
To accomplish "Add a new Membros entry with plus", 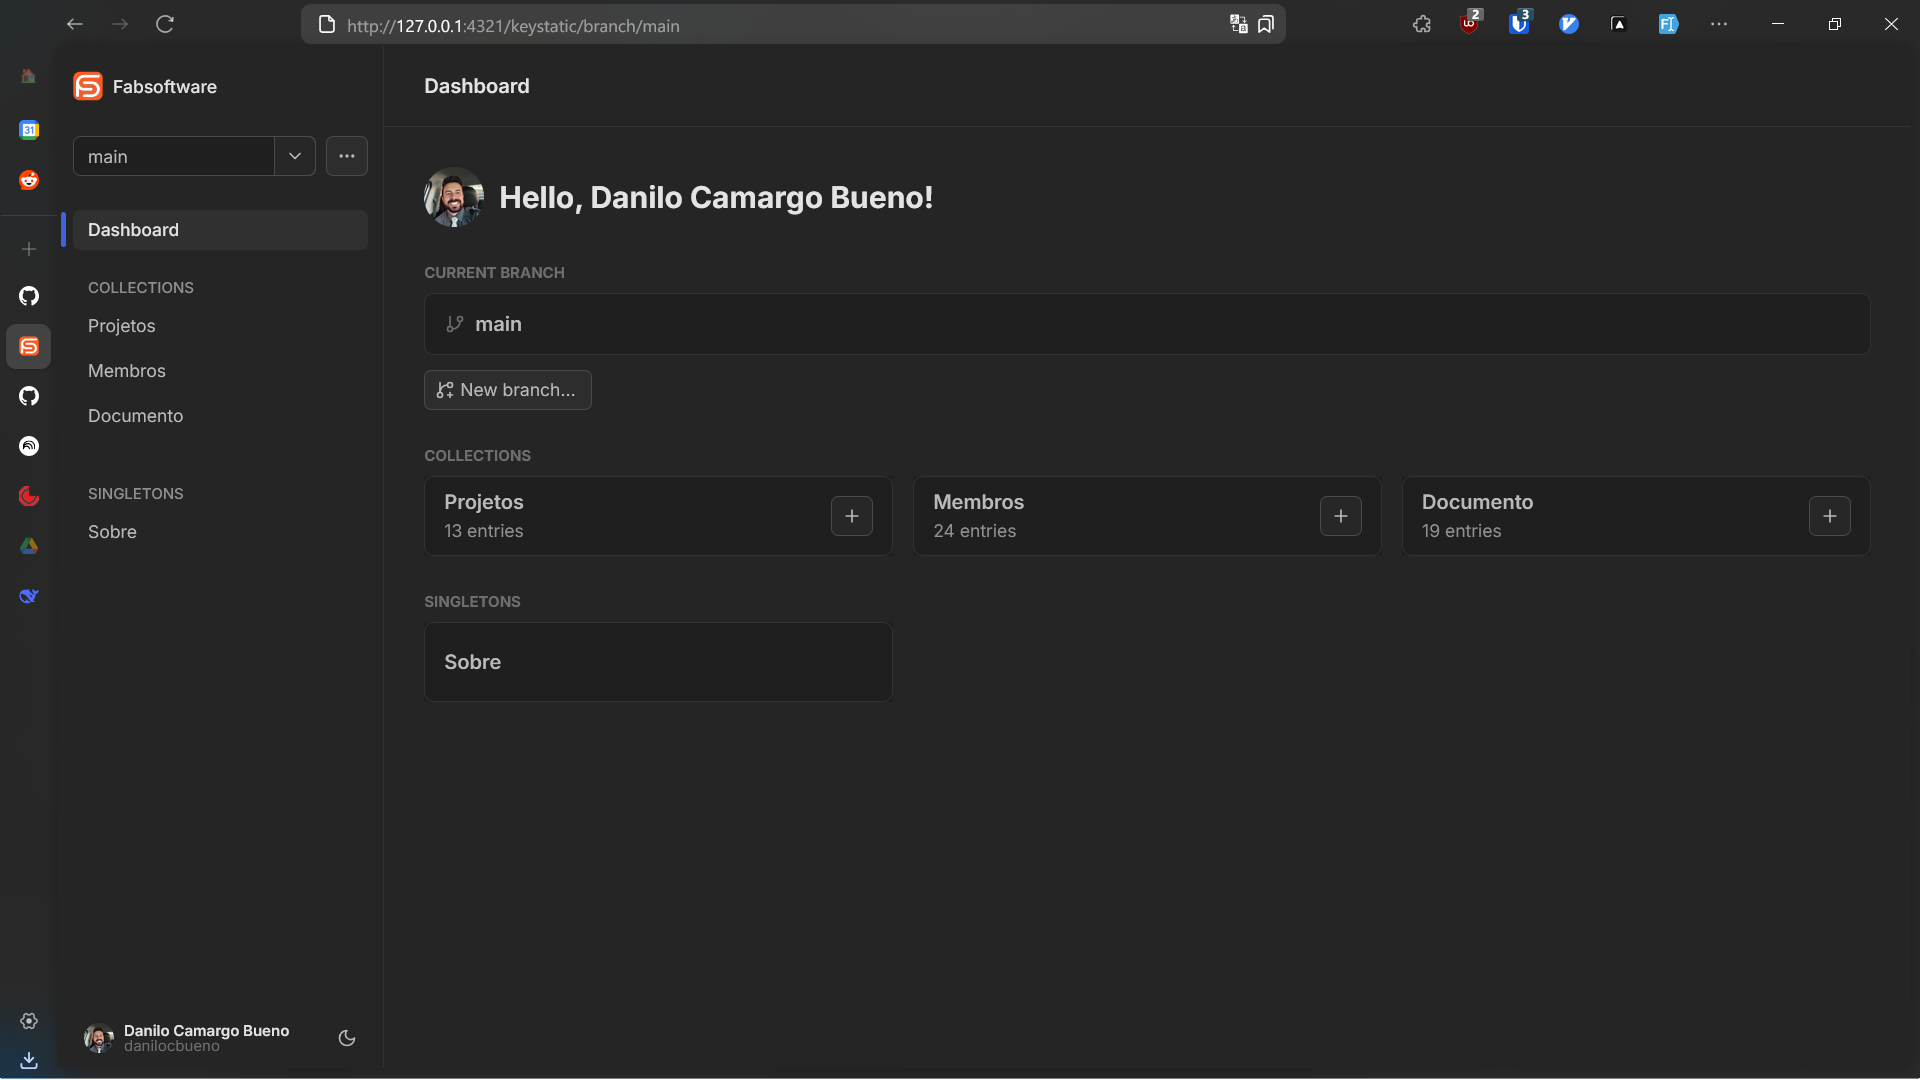I will click(1340, 516).
